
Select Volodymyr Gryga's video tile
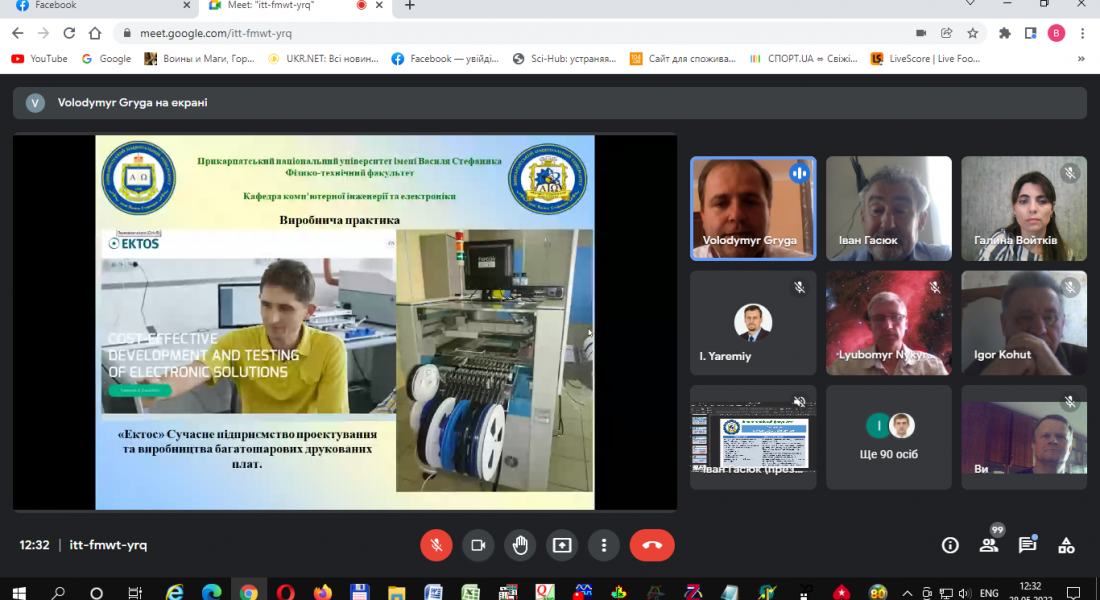[752, 209]
